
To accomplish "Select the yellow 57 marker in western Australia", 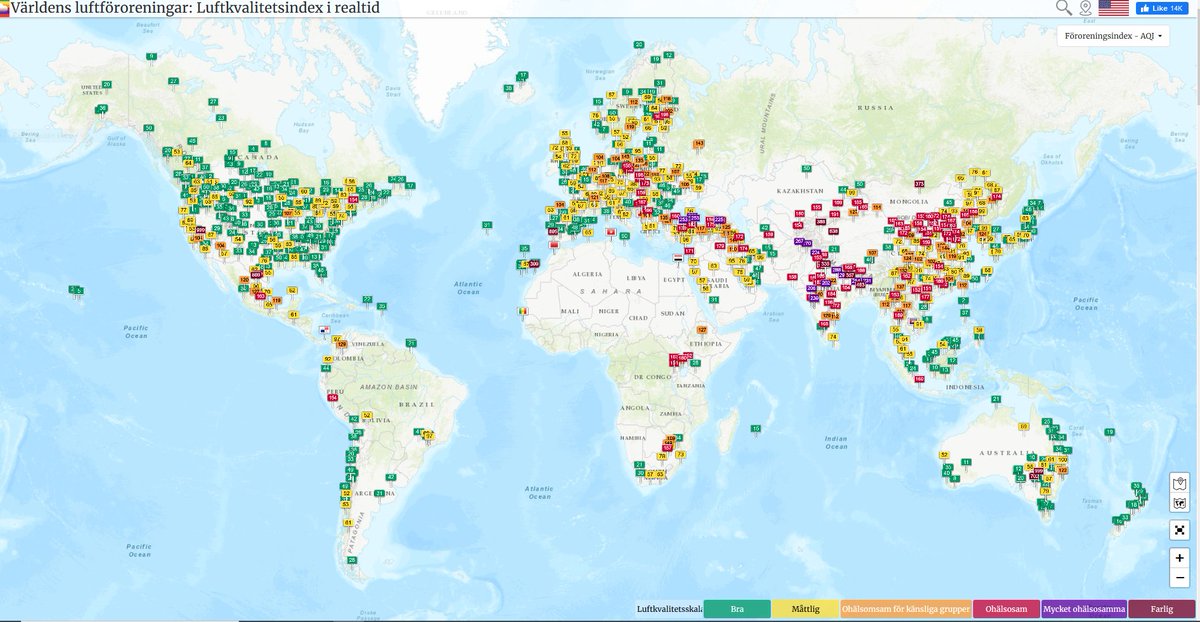I will click(945, 456).
